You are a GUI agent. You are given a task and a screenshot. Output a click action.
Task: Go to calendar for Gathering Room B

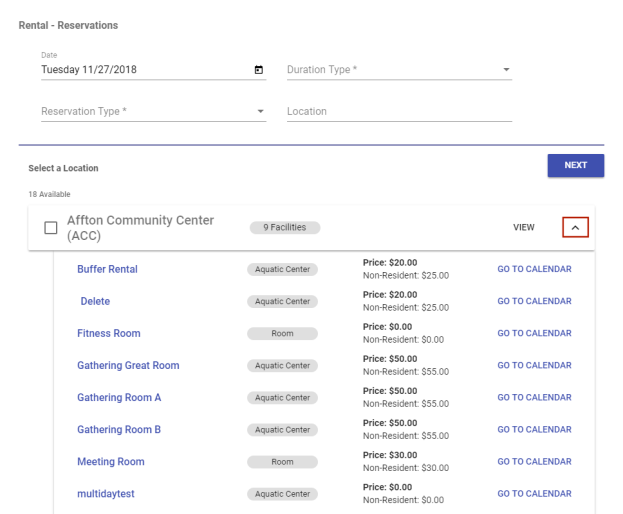pos(534,429)
